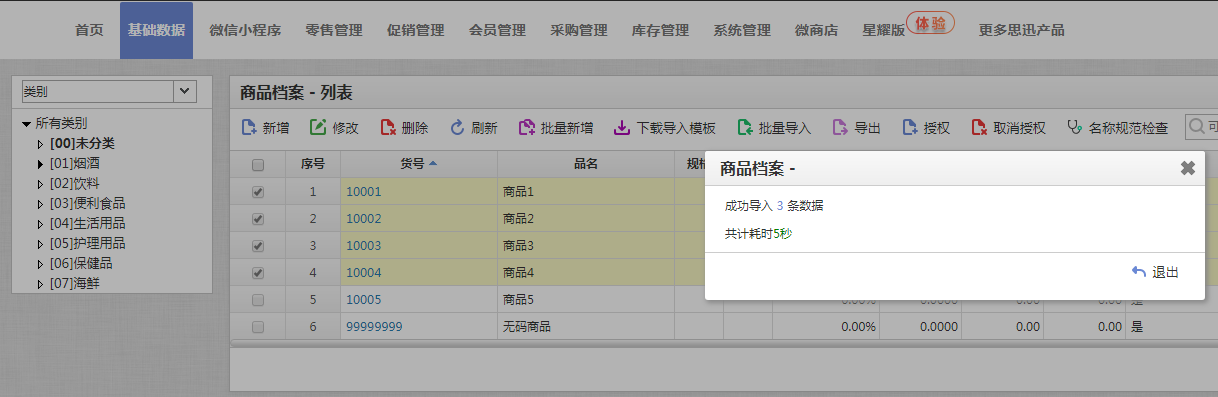Open product link 10003

[x=364, y=246]
